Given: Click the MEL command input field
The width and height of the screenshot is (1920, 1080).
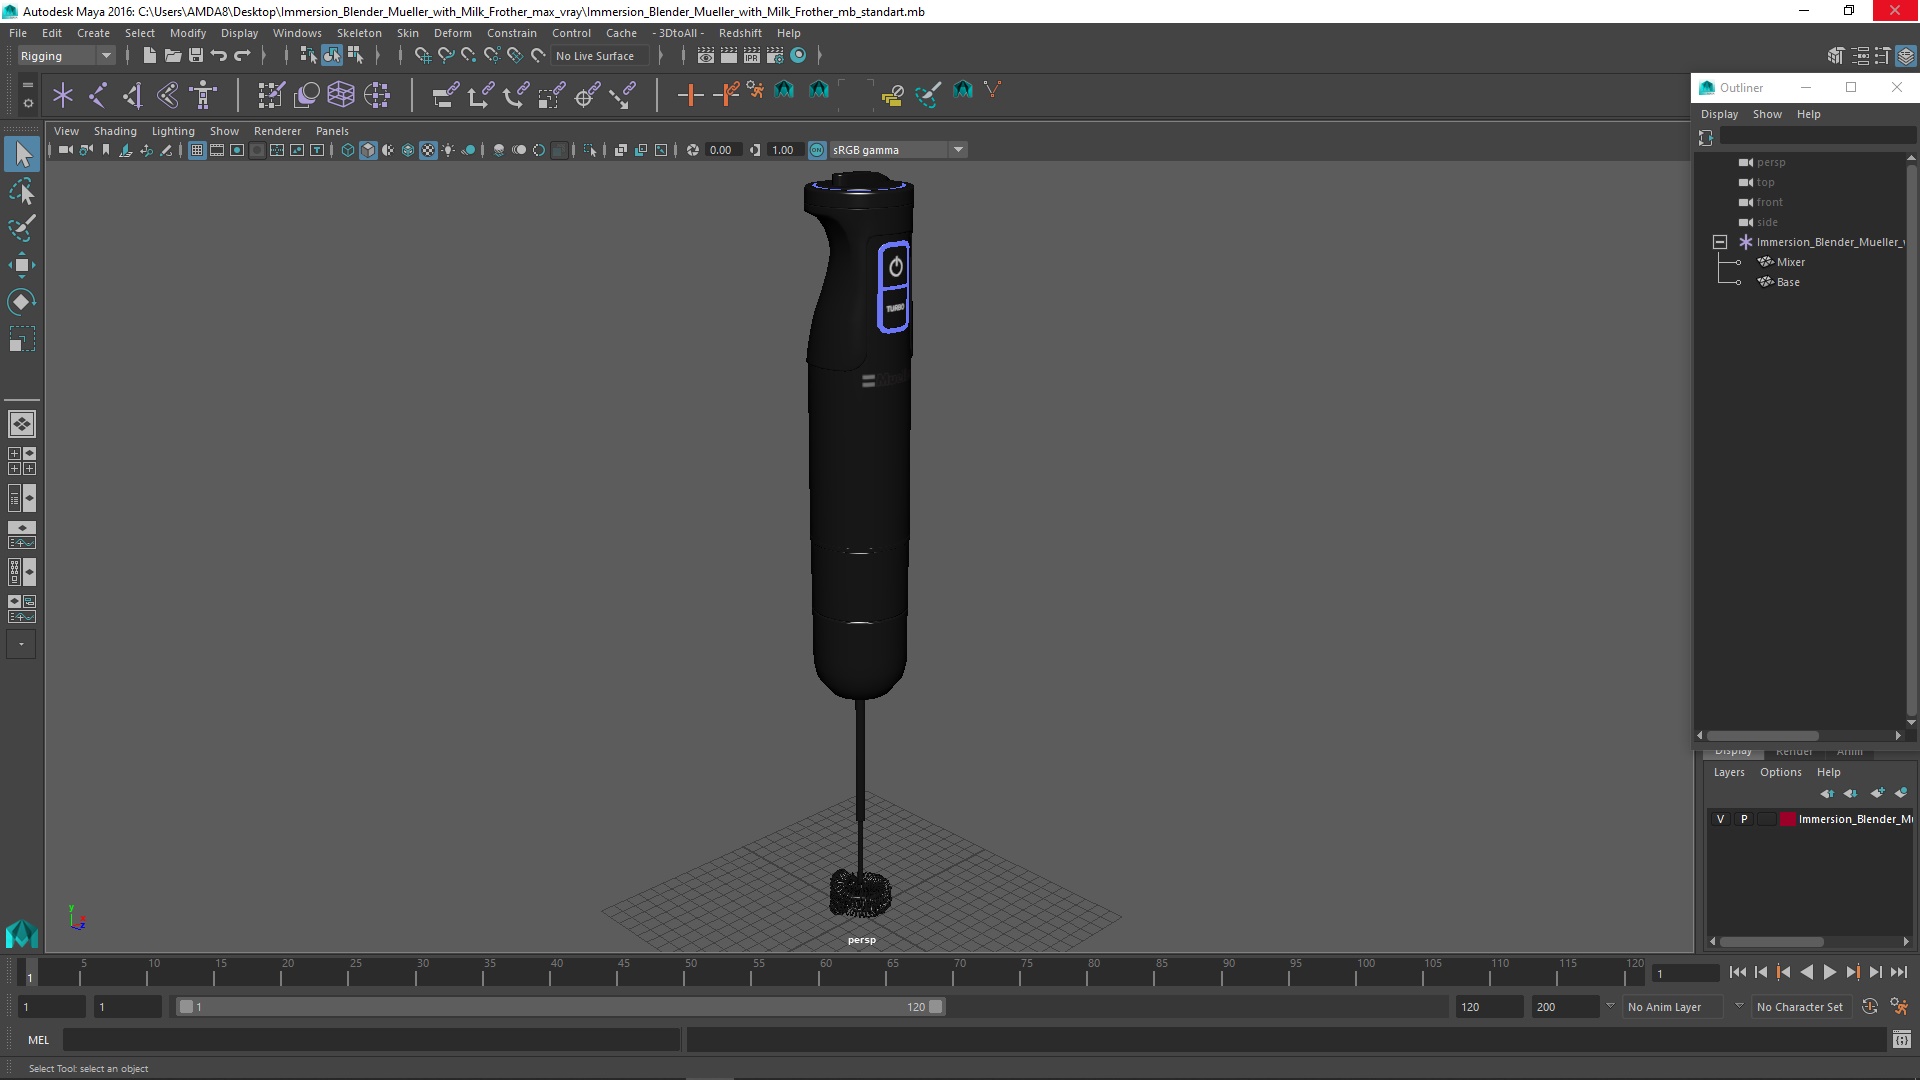Looking at the screenshot, I should pyautogui.click(x=370, y=1040).
